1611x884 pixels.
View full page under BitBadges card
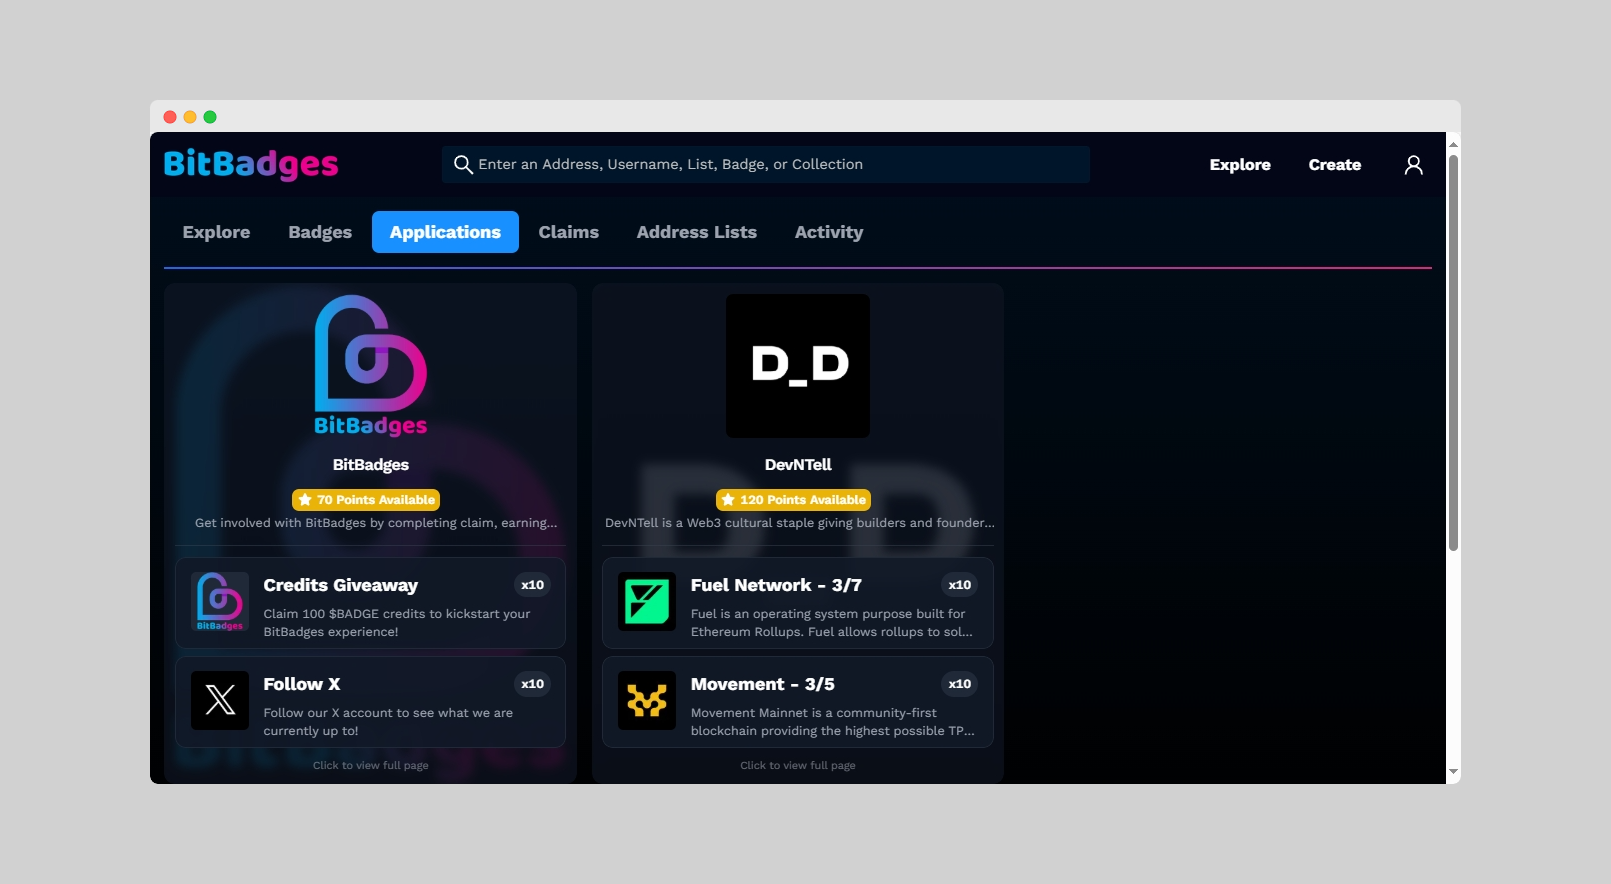click(371, 765)
